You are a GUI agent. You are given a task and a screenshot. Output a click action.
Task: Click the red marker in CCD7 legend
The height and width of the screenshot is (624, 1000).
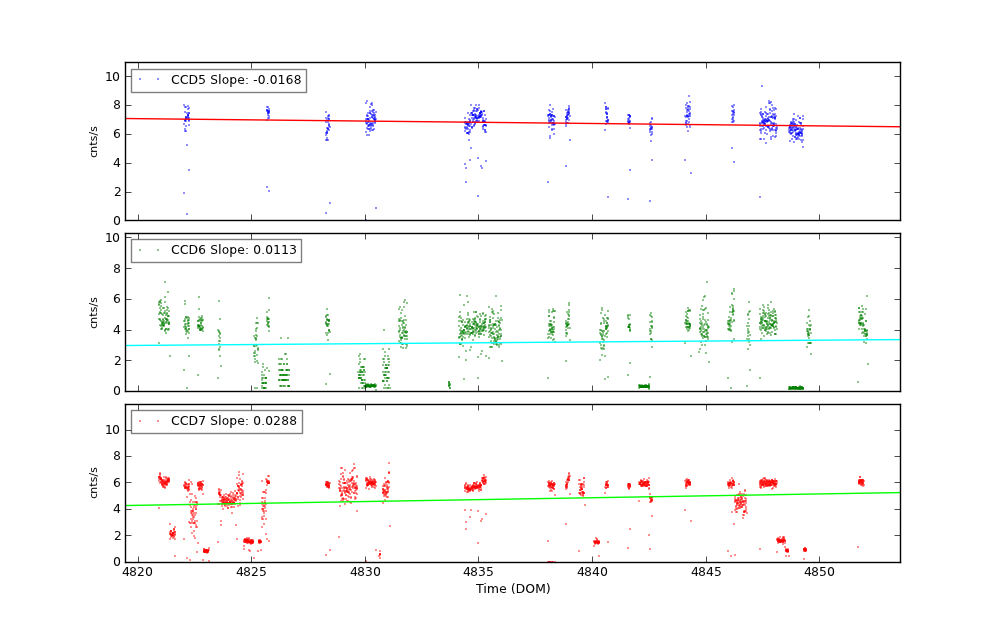[x=140, y=422]
